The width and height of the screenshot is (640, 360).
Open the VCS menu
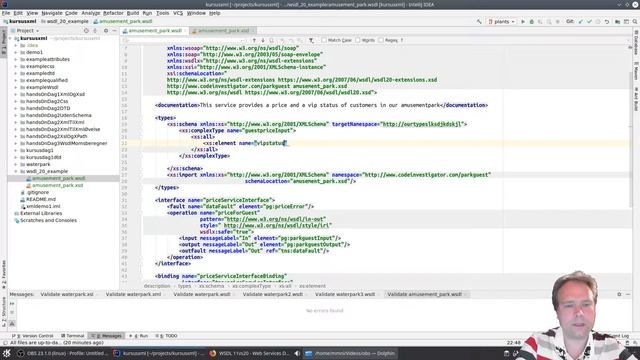pyautogui.click(x=178, y=13)
